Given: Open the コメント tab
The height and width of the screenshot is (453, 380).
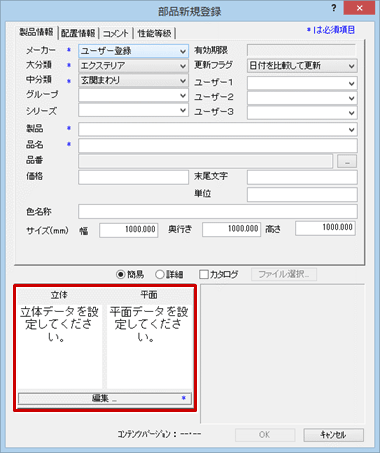Looking at the screenshot, I should coord(115,33).
